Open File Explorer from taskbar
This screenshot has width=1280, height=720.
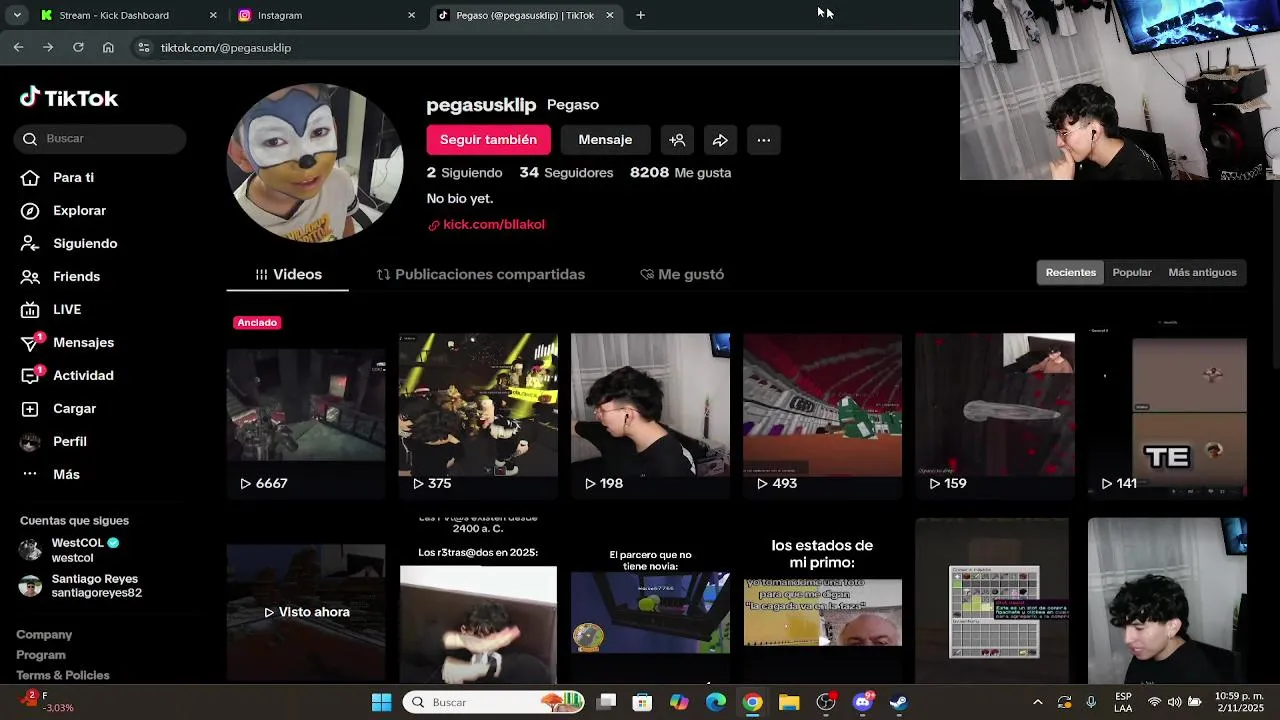pos(789,702)
